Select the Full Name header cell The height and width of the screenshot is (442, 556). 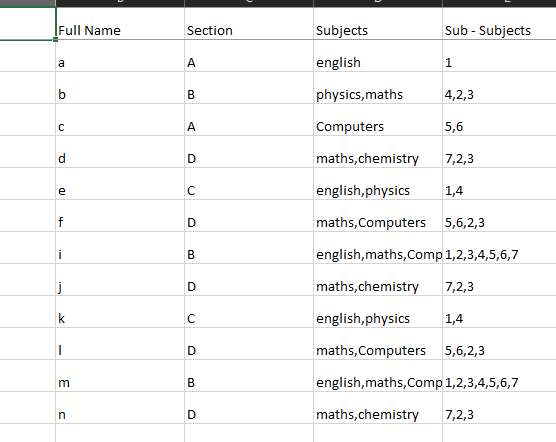pos(120,23)
